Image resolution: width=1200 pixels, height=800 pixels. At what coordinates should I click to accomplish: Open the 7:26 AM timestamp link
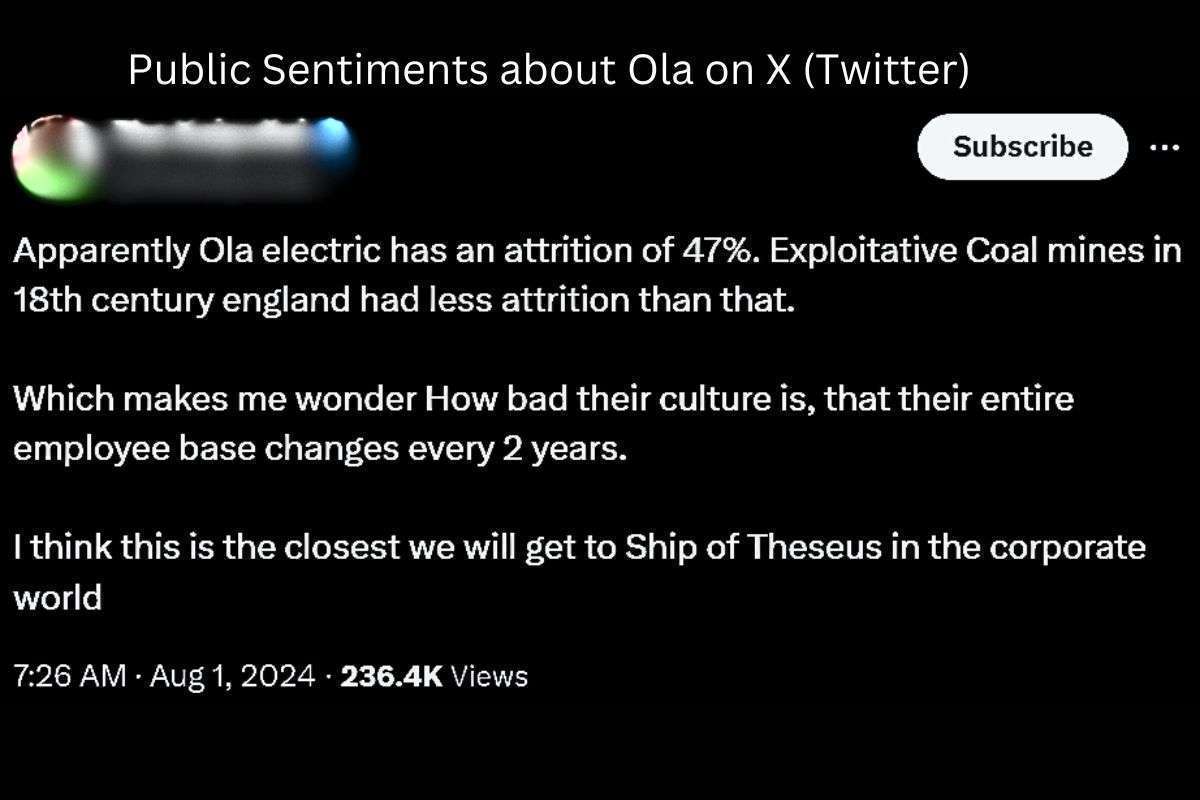point(69,676)
